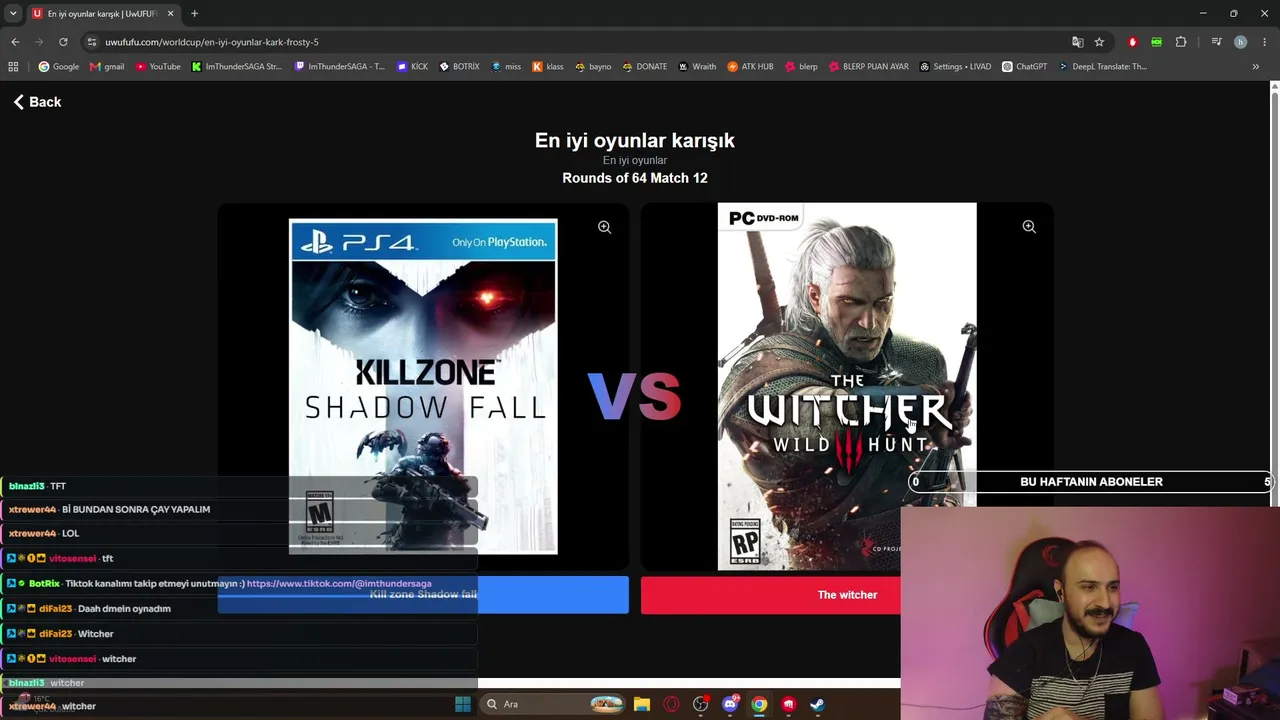
Task: Open Wraith bookmark
Action: (x=697, y=67)
